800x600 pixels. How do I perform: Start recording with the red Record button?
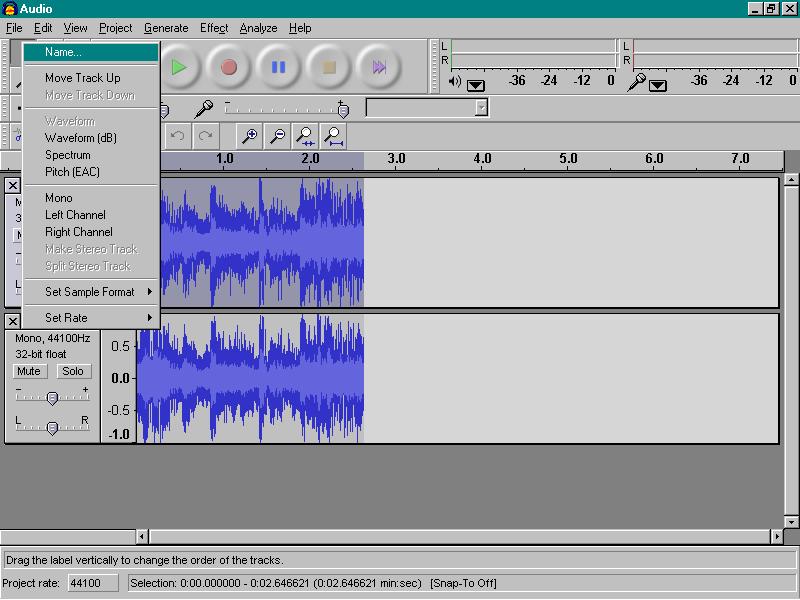(x=229, y=67)
